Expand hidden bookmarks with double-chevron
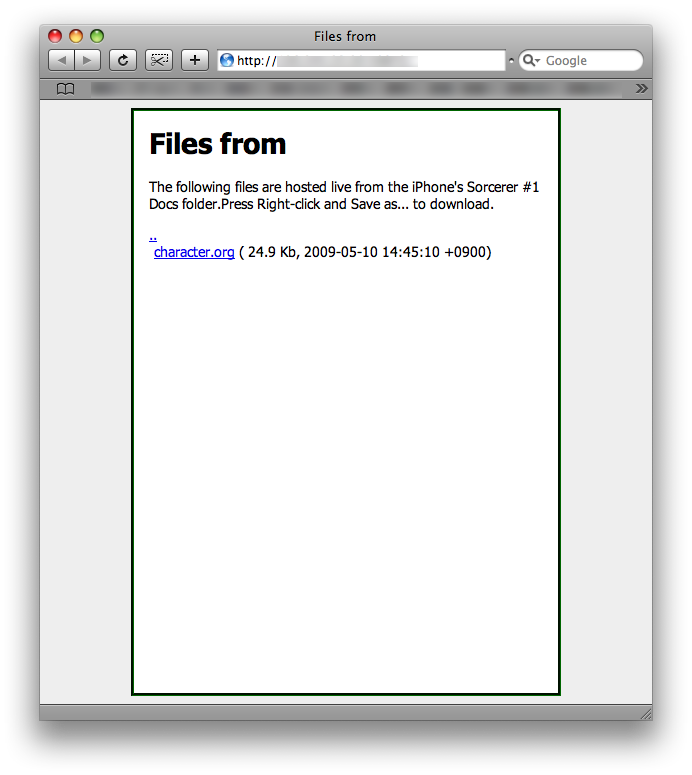 click(641, 88)
